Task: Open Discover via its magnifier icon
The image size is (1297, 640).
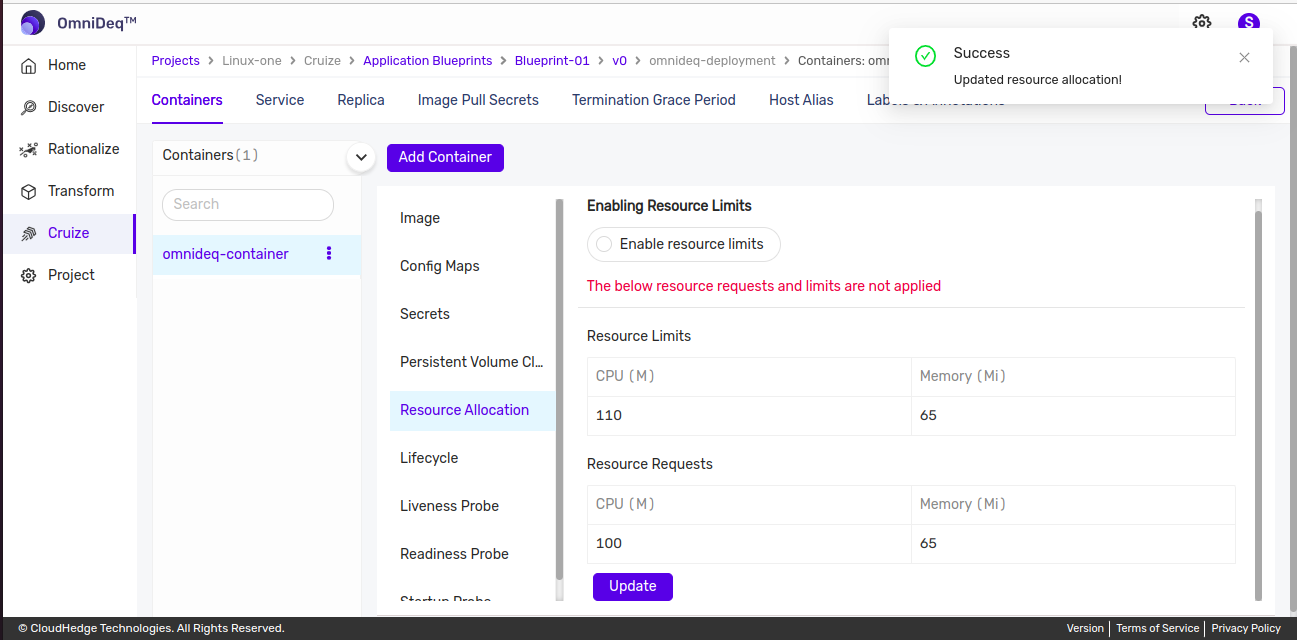Action: [x=28, y=108]
